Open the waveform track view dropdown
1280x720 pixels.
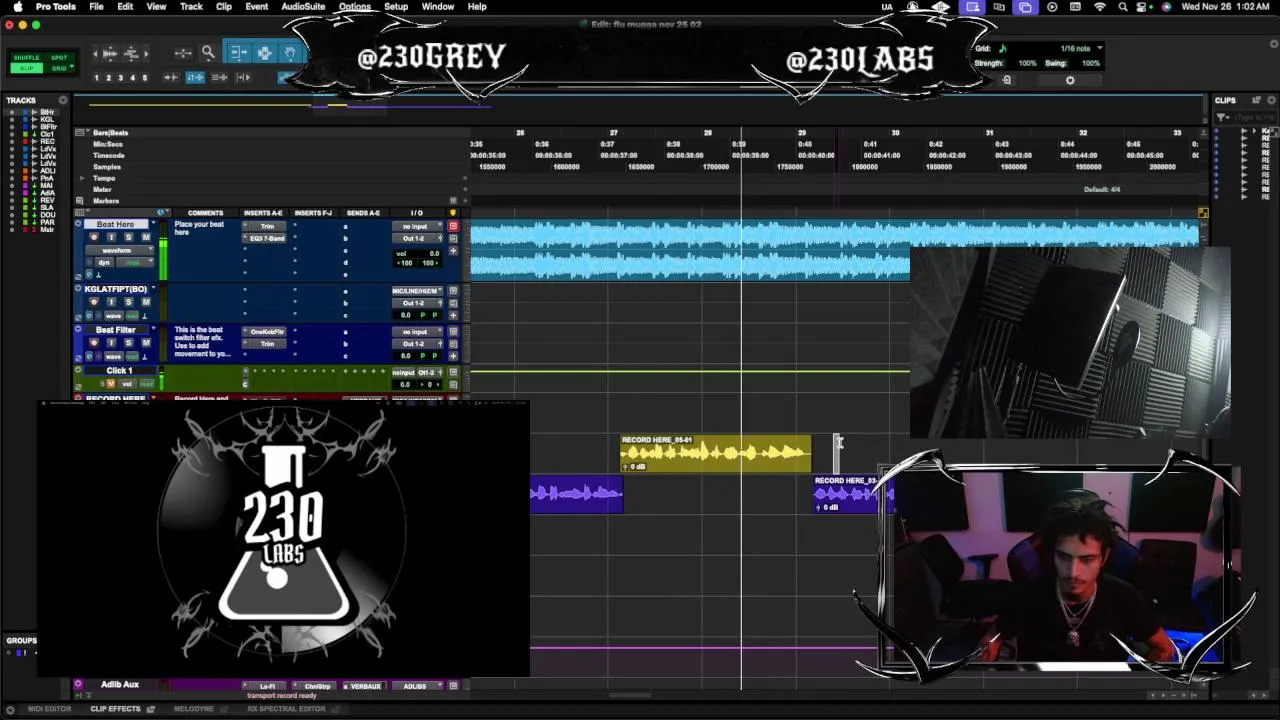click(120, 250)
